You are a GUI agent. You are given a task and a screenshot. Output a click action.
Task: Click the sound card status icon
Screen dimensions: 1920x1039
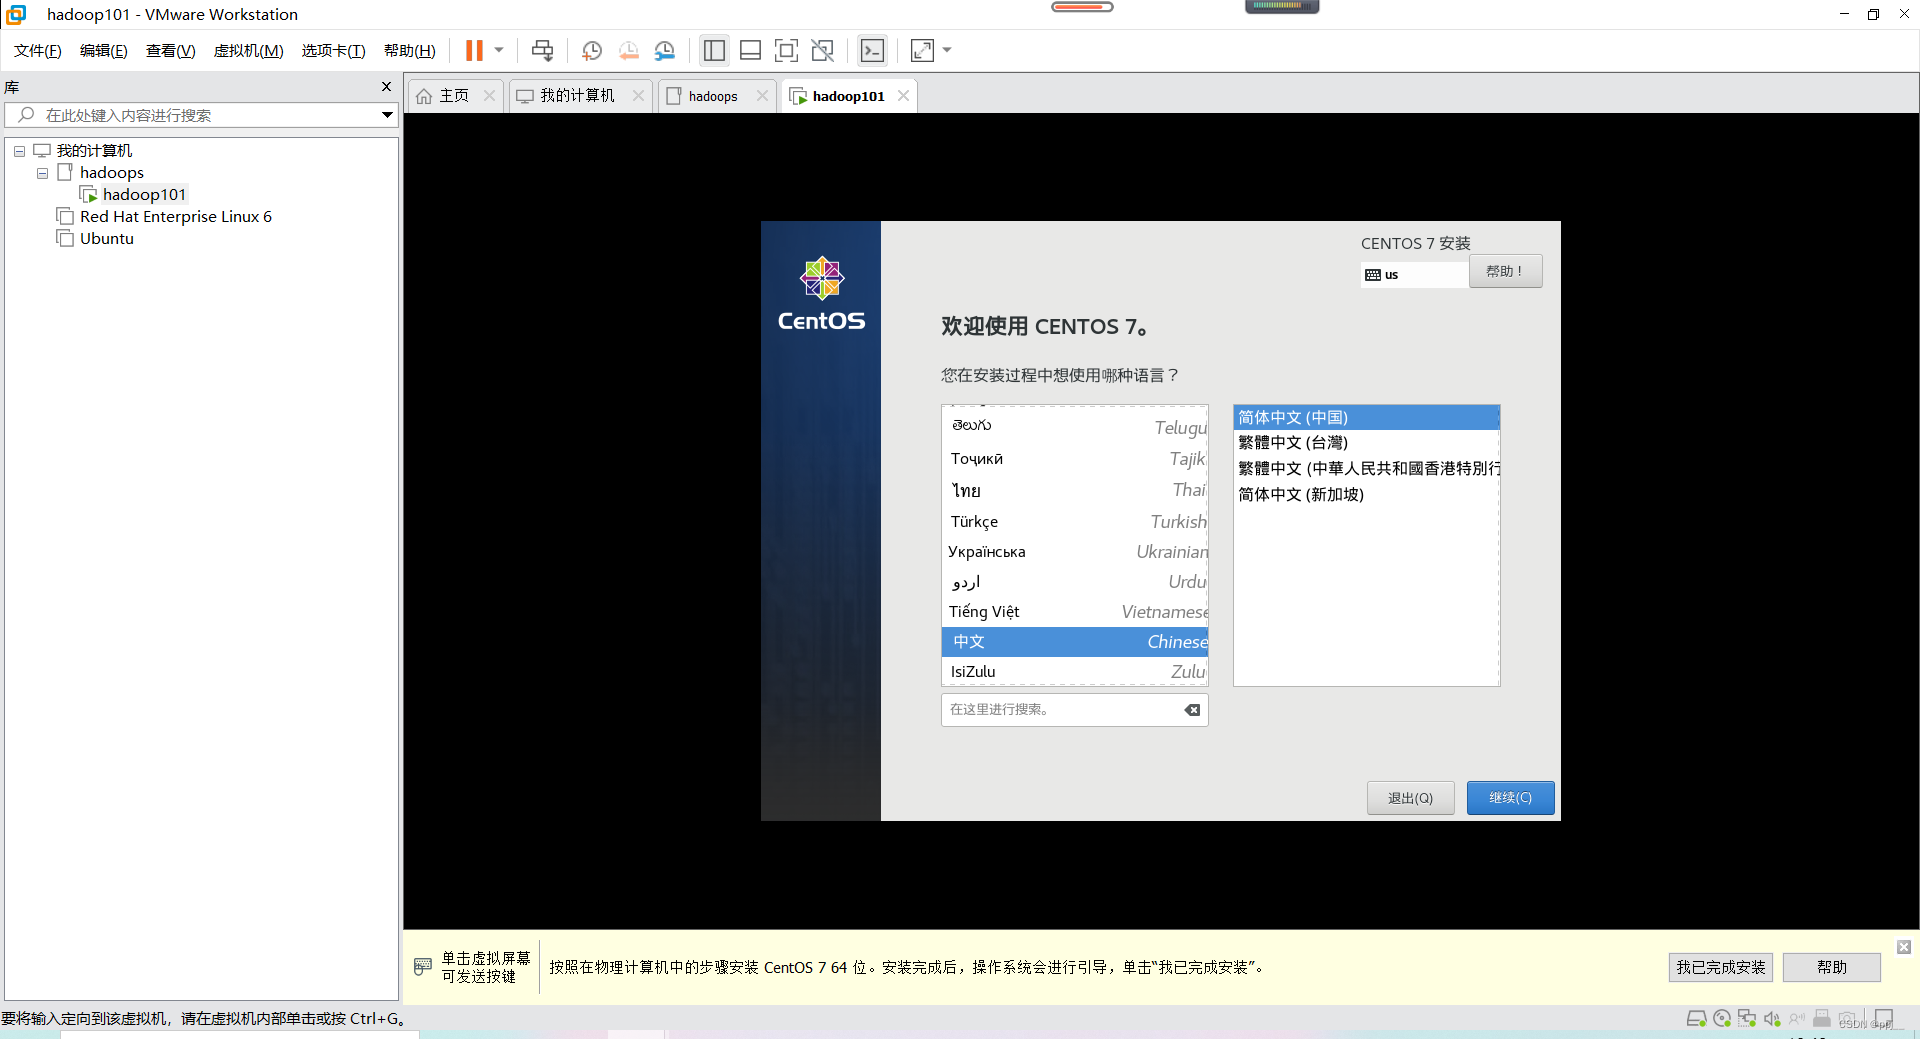coord(1772,1019)
